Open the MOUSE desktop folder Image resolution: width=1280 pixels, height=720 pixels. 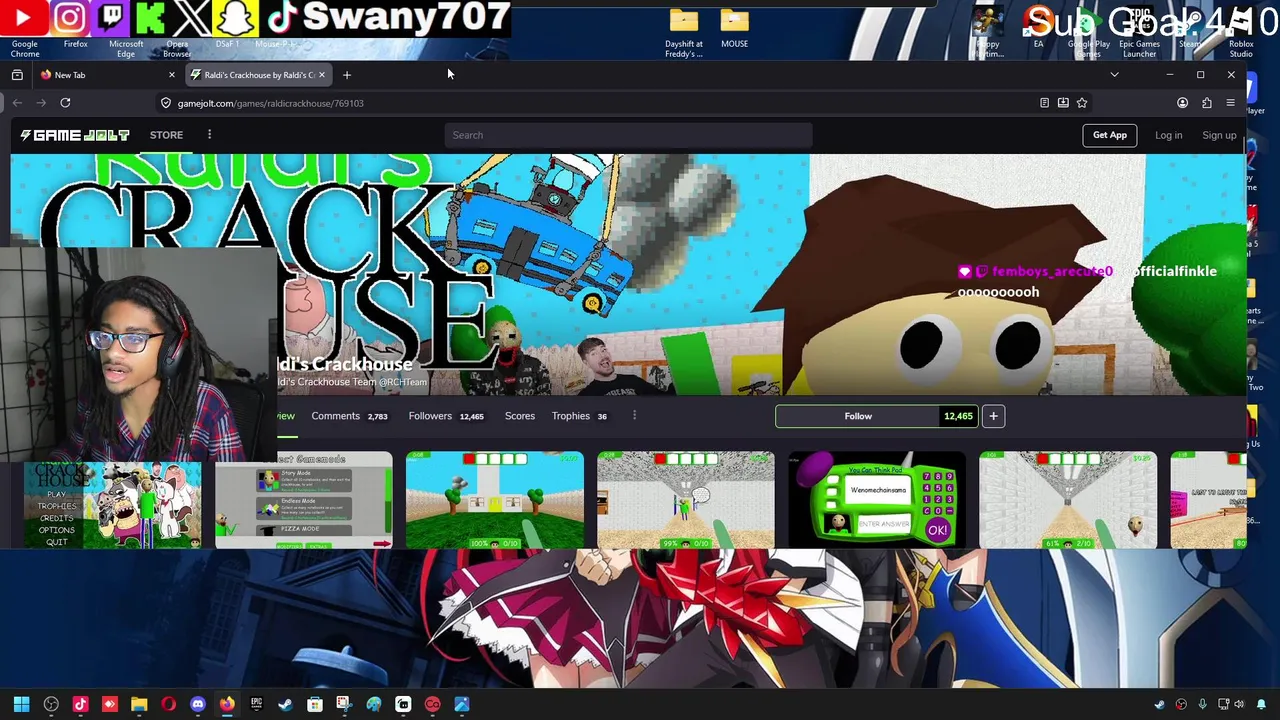734,28
